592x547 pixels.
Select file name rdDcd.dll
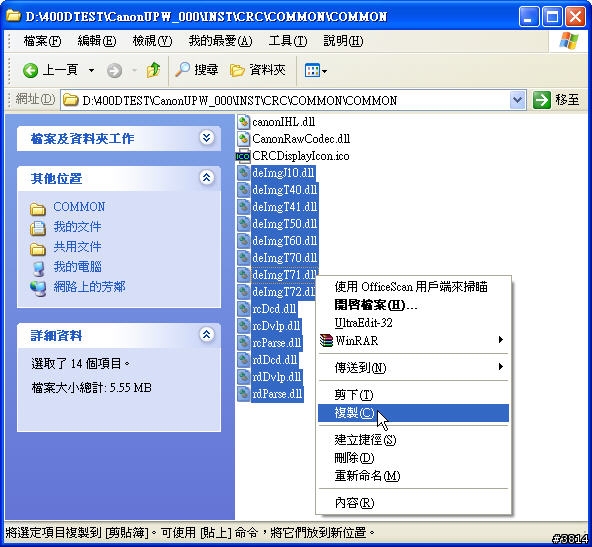coord(275,360)
